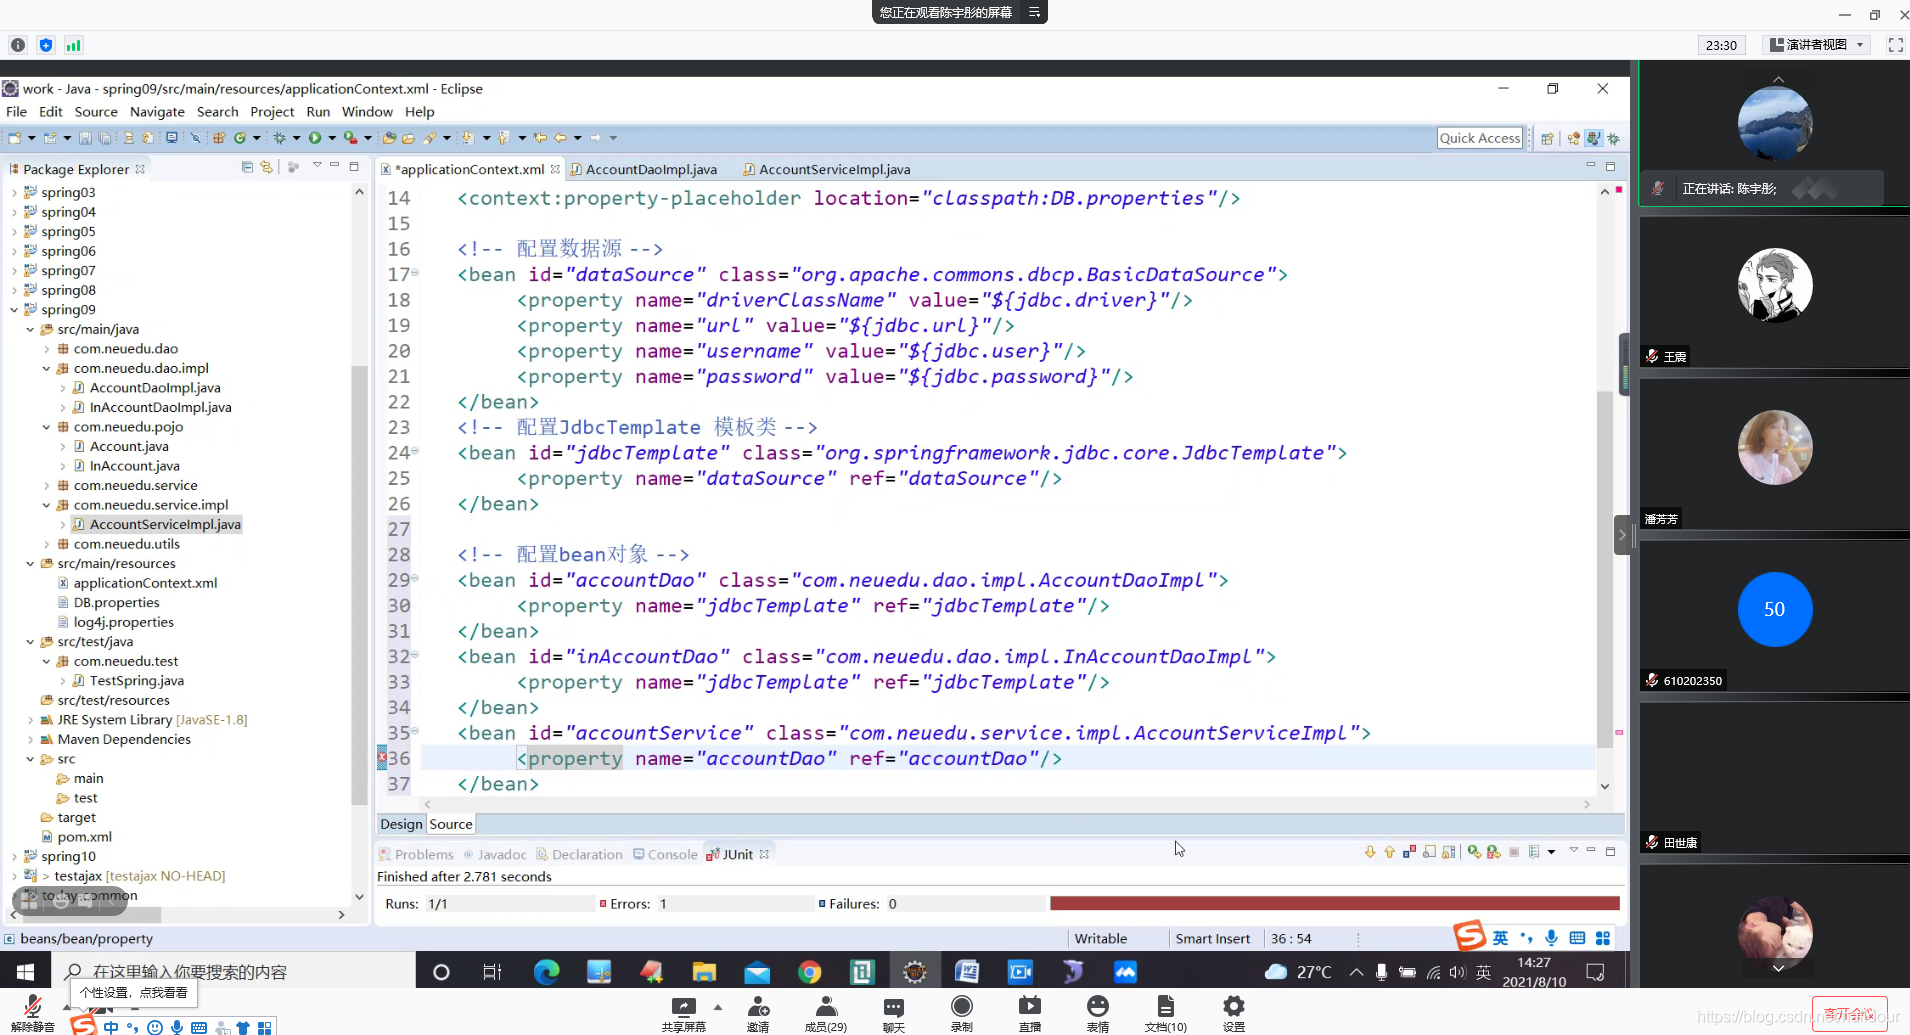Click the Save All toolbar icon
Screen dimensions: 1910x1035
[x=104, y=138]
